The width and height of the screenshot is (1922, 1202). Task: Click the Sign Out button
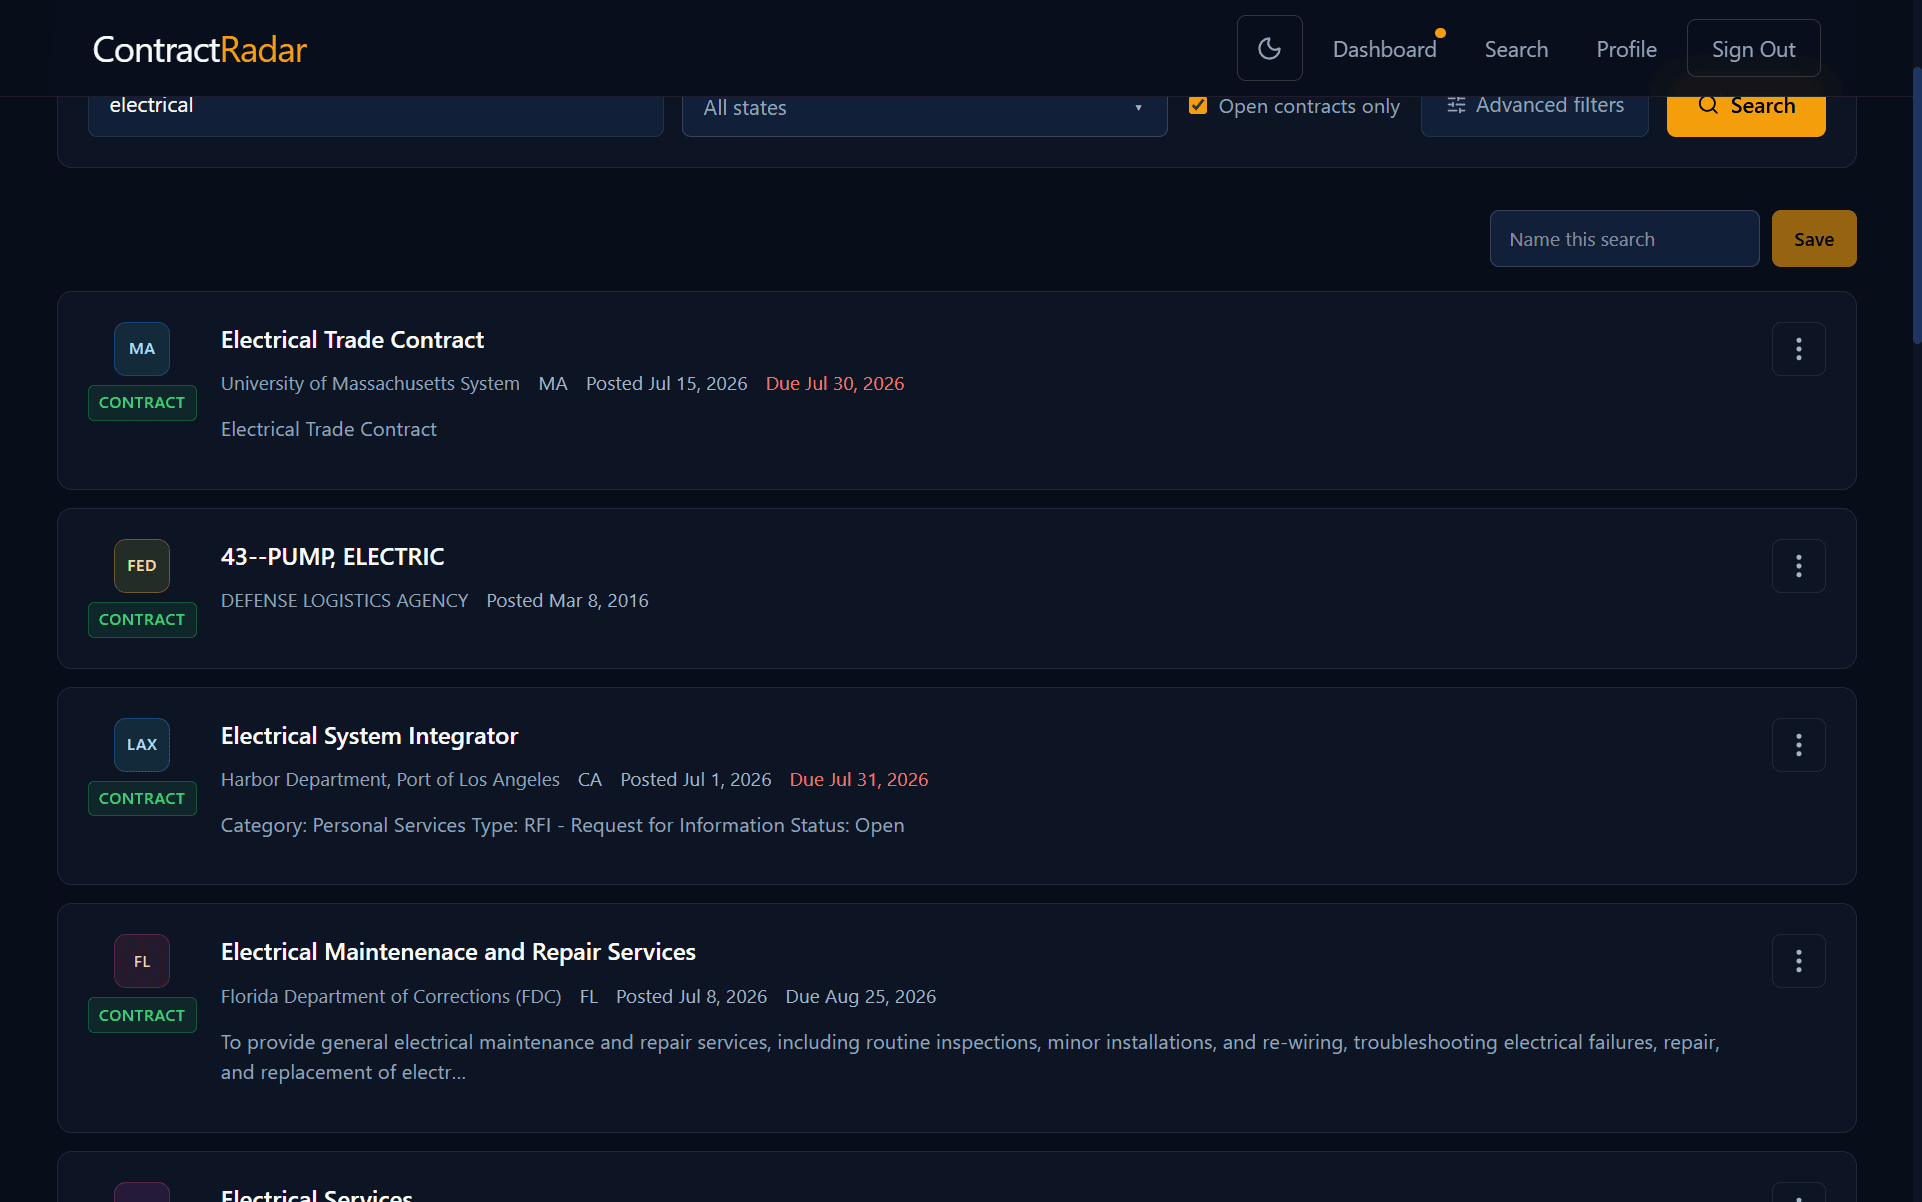tap(1753, 49)
